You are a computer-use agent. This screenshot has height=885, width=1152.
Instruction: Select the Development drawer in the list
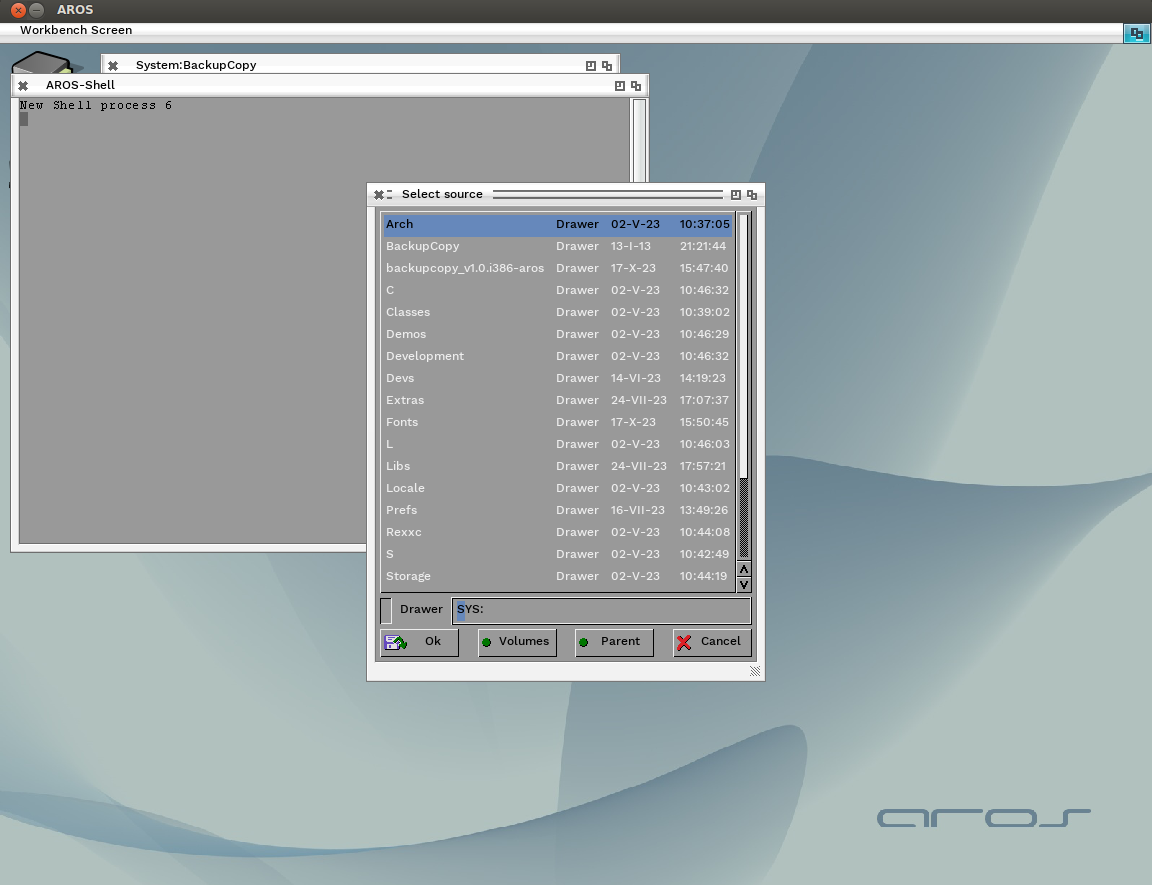coord(558,356)
